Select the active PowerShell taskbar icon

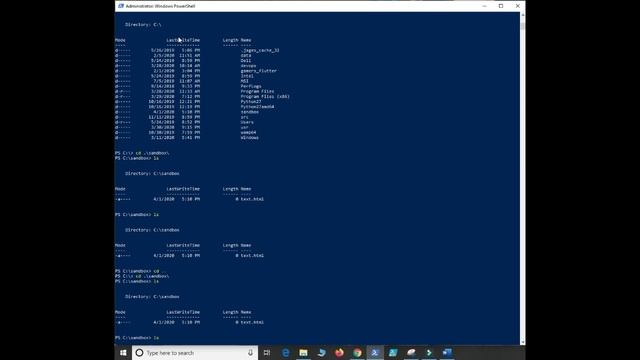[x=375, y=353]
